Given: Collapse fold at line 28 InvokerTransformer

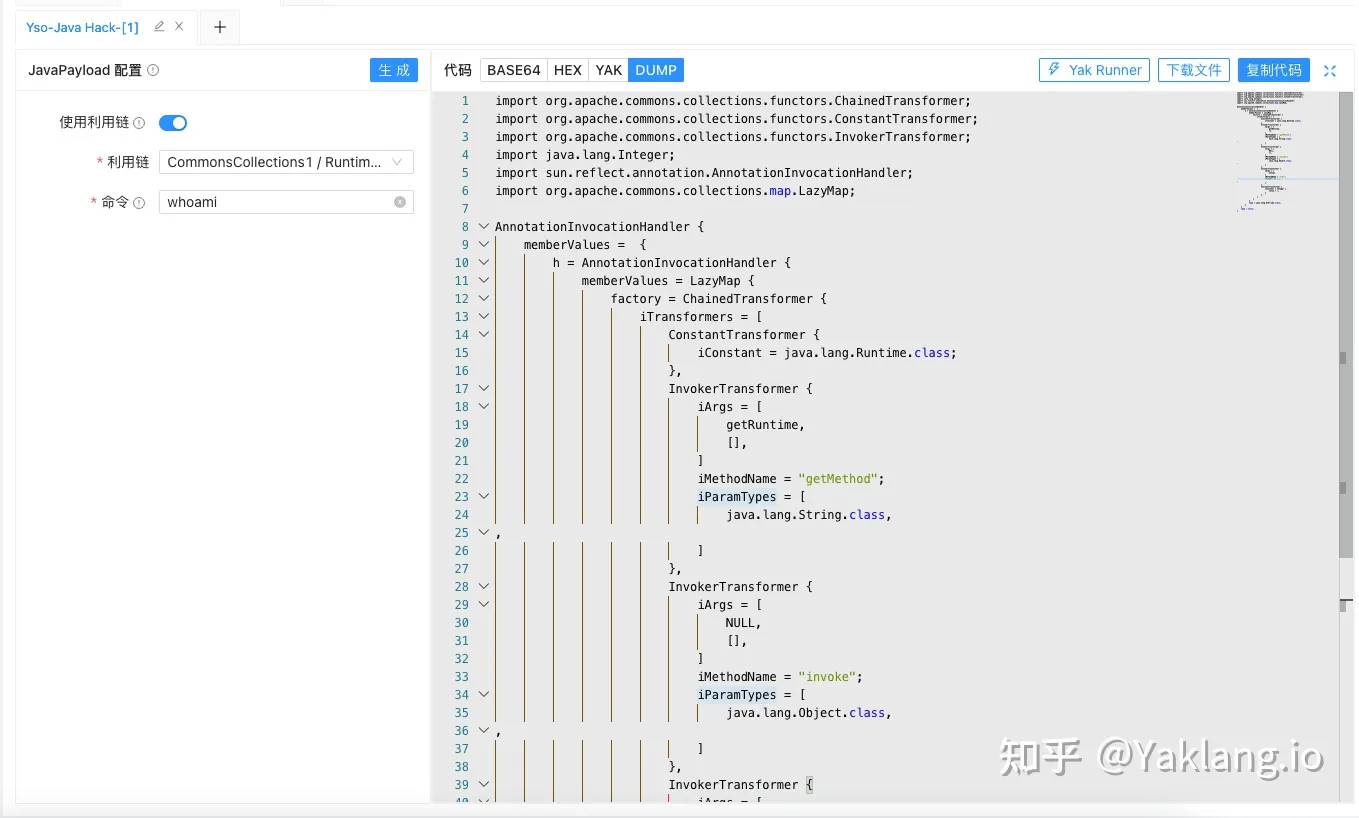Looking at the screenshot, I should [x=484, y=587].
